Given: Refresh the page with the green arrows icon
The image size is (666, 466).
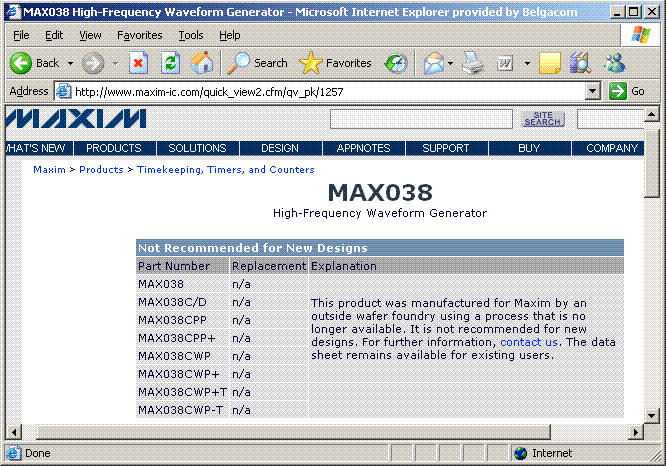Looking at the screenshot, I should pyautogui.click(x=171, y=63).
